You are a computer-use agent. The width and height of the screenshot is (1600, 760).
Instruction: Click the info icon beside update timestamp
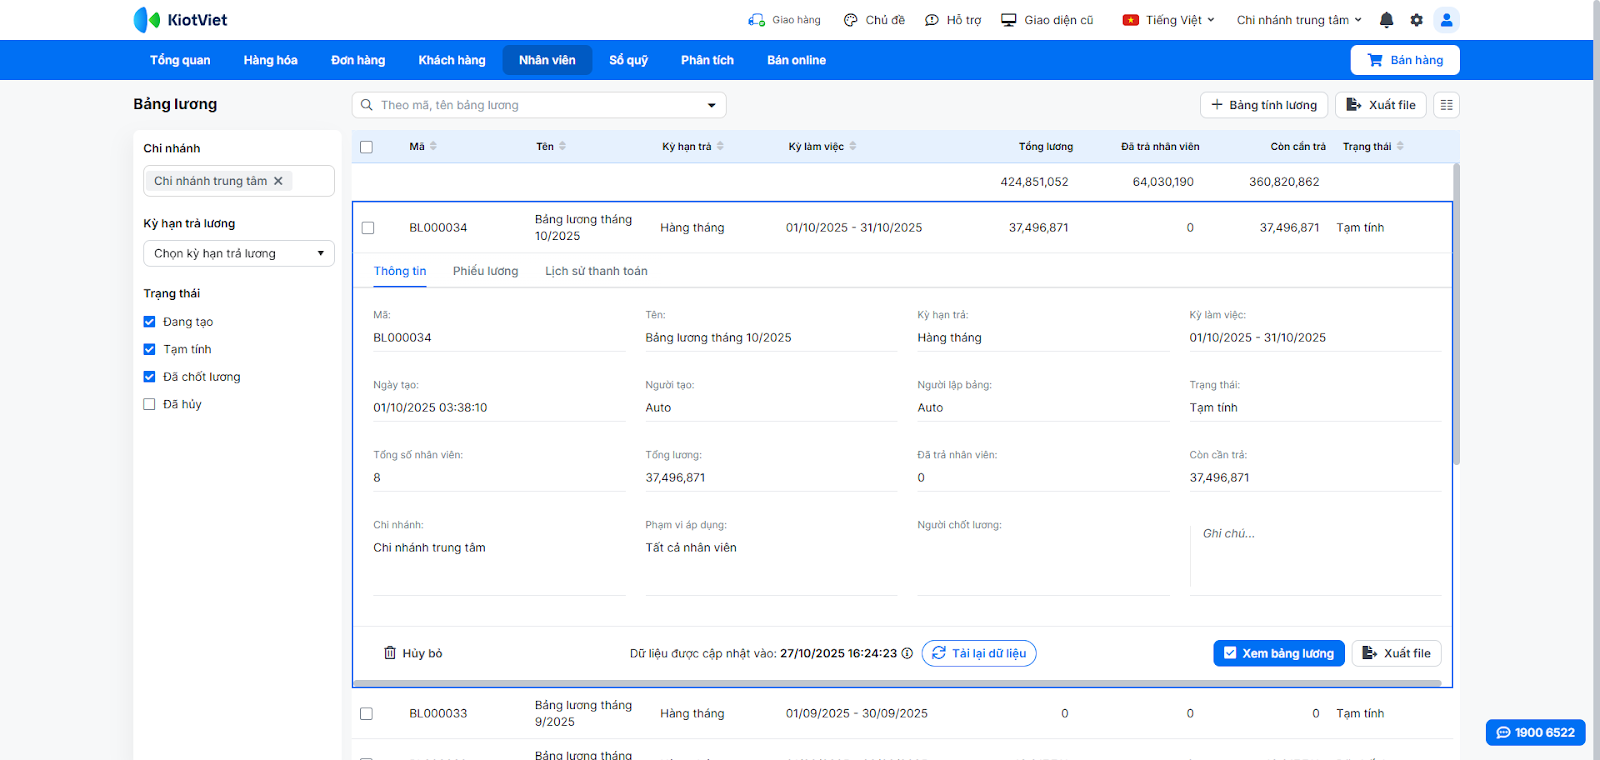point(907,653)
